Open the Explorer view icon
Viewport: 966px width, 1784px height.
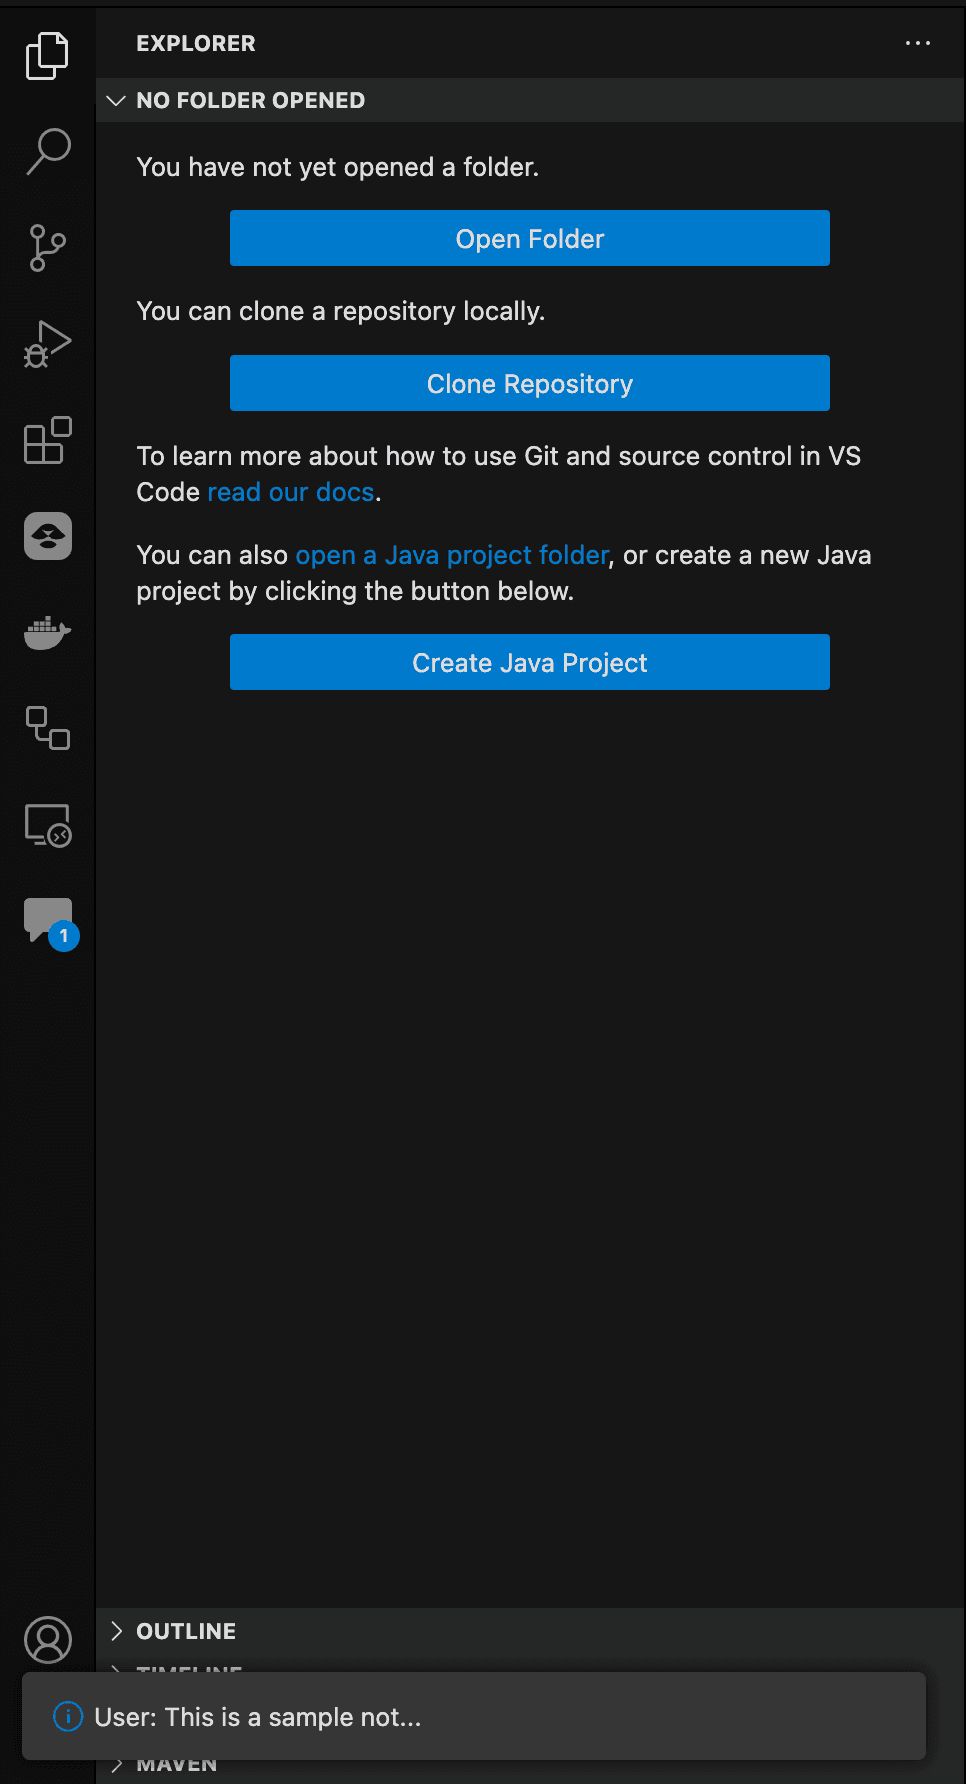pos(47,55)
